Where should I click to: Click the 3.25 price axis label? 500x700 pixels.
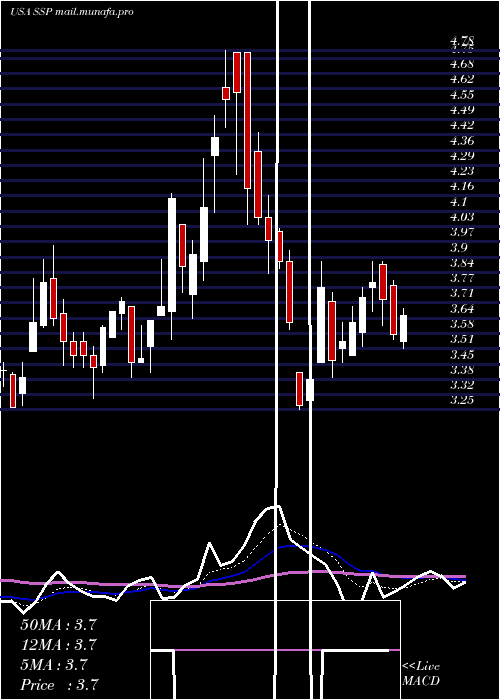point(462,400)
